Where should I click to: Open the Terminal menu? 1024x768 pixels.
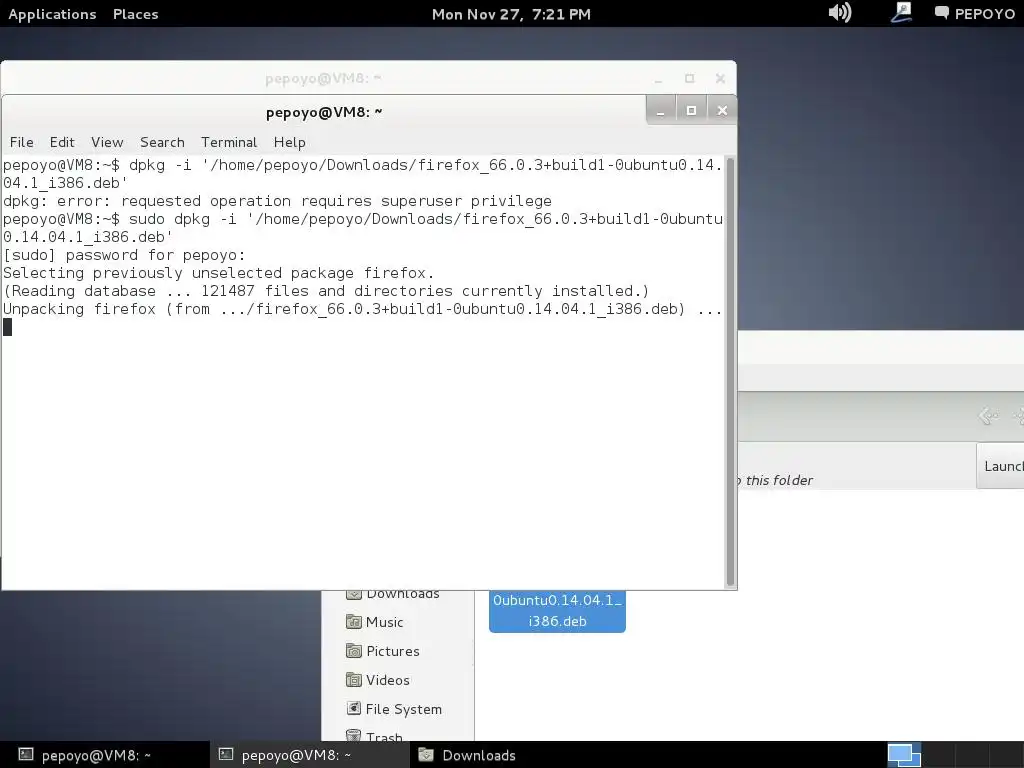[229, 142]
